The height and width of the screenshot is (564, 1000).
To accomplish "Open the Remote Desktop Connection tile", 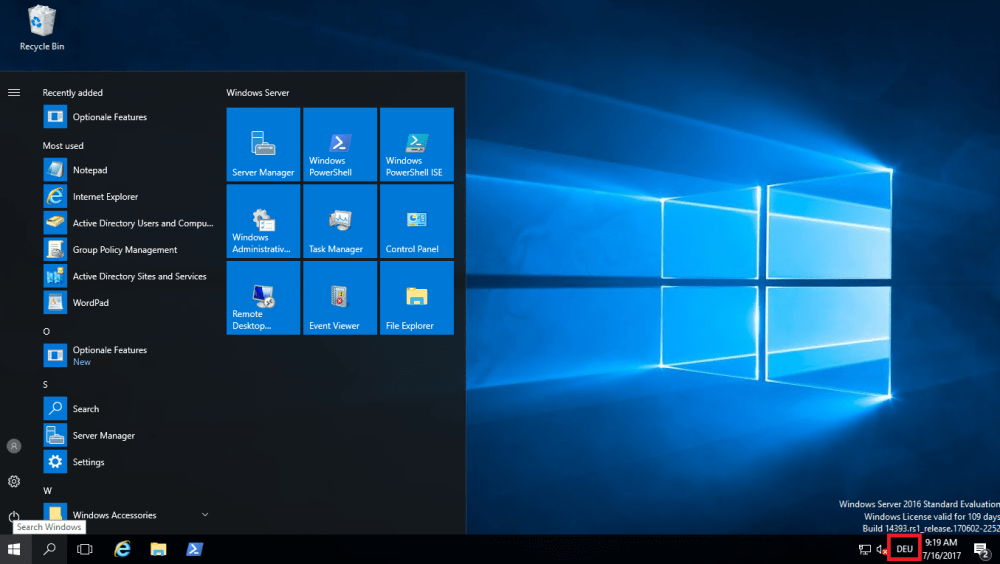I will [263, 298].
